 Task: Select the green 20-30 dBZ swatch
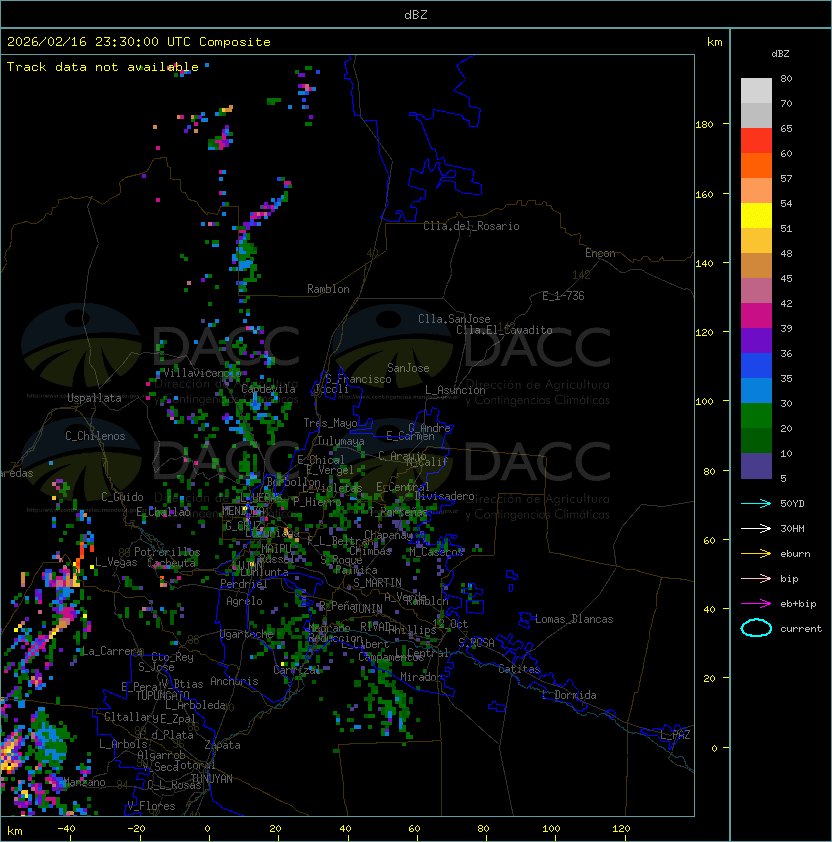pos(756,415)
